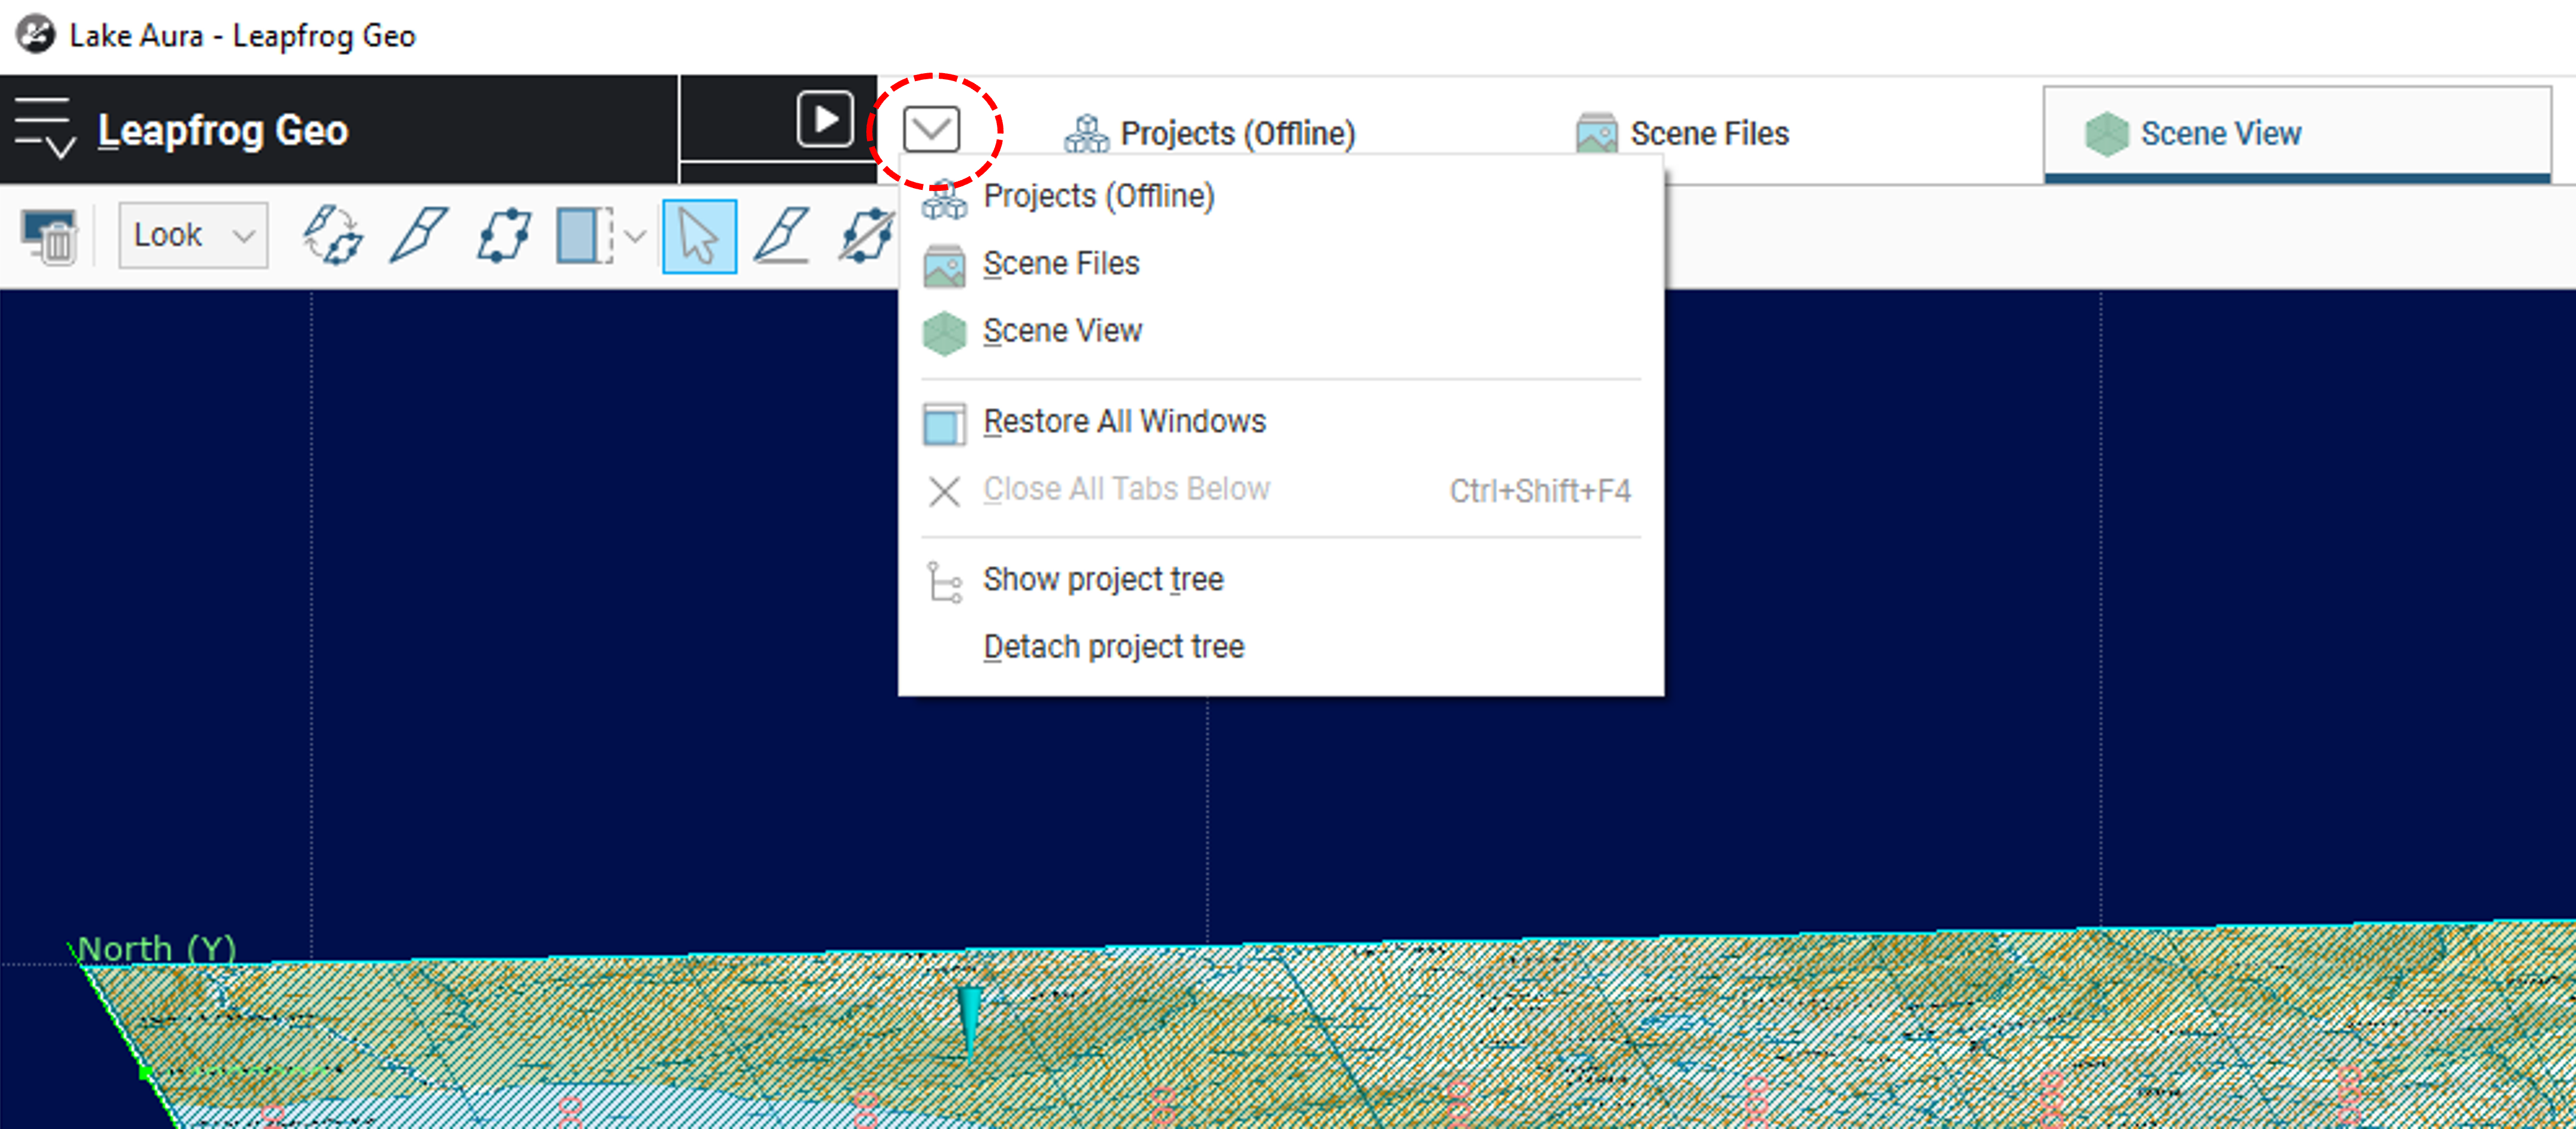Switch to the Projects (Offline) tab
2576x1129 pixels.
1210,133
